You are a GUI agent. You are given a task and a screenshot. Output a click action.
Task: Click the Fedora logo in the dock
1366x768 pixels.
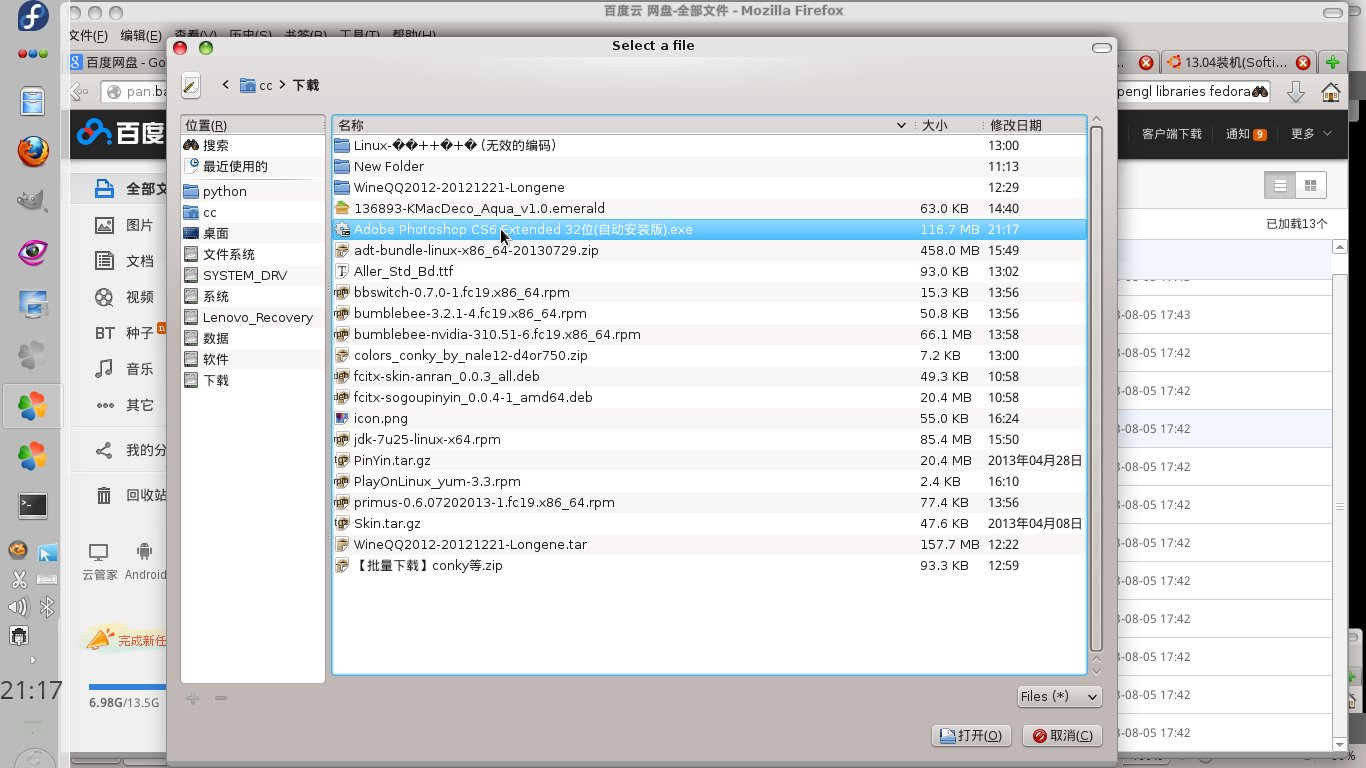(x=32, y=17)
